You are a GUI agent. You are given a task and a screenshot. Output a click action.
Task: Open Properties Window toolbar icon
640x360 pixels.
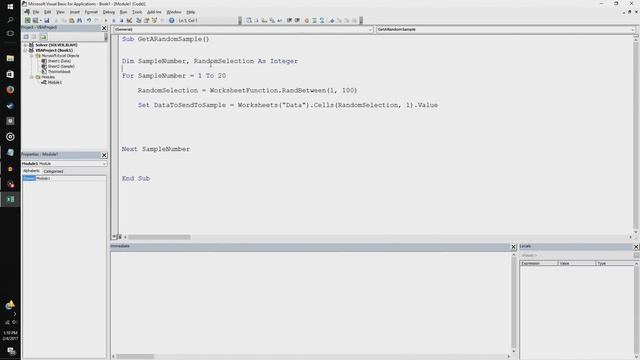(147, 20)
